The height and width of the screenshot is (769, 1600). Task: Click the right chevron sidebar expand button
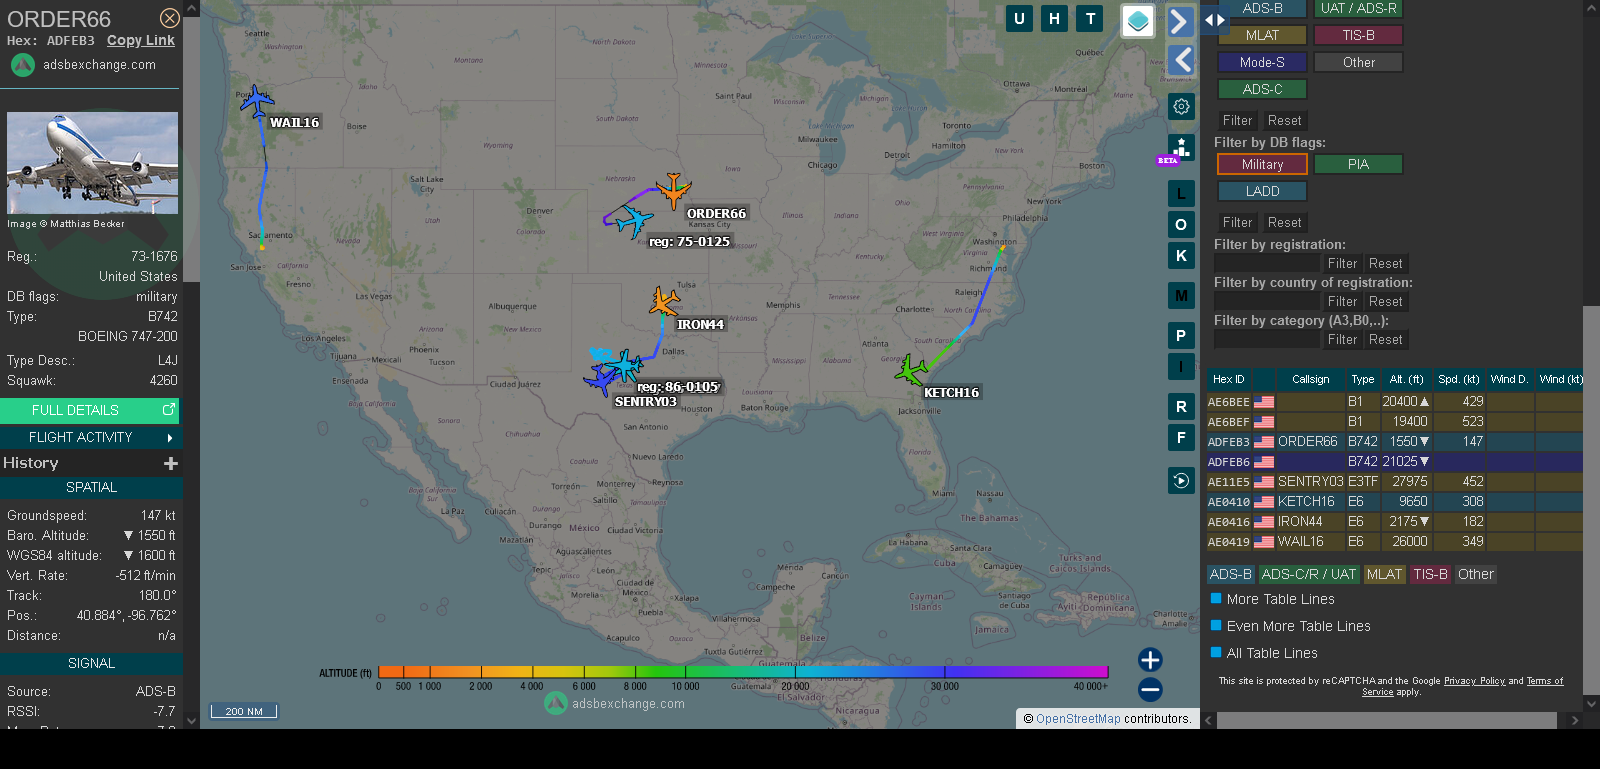[x=1181, y=22]
